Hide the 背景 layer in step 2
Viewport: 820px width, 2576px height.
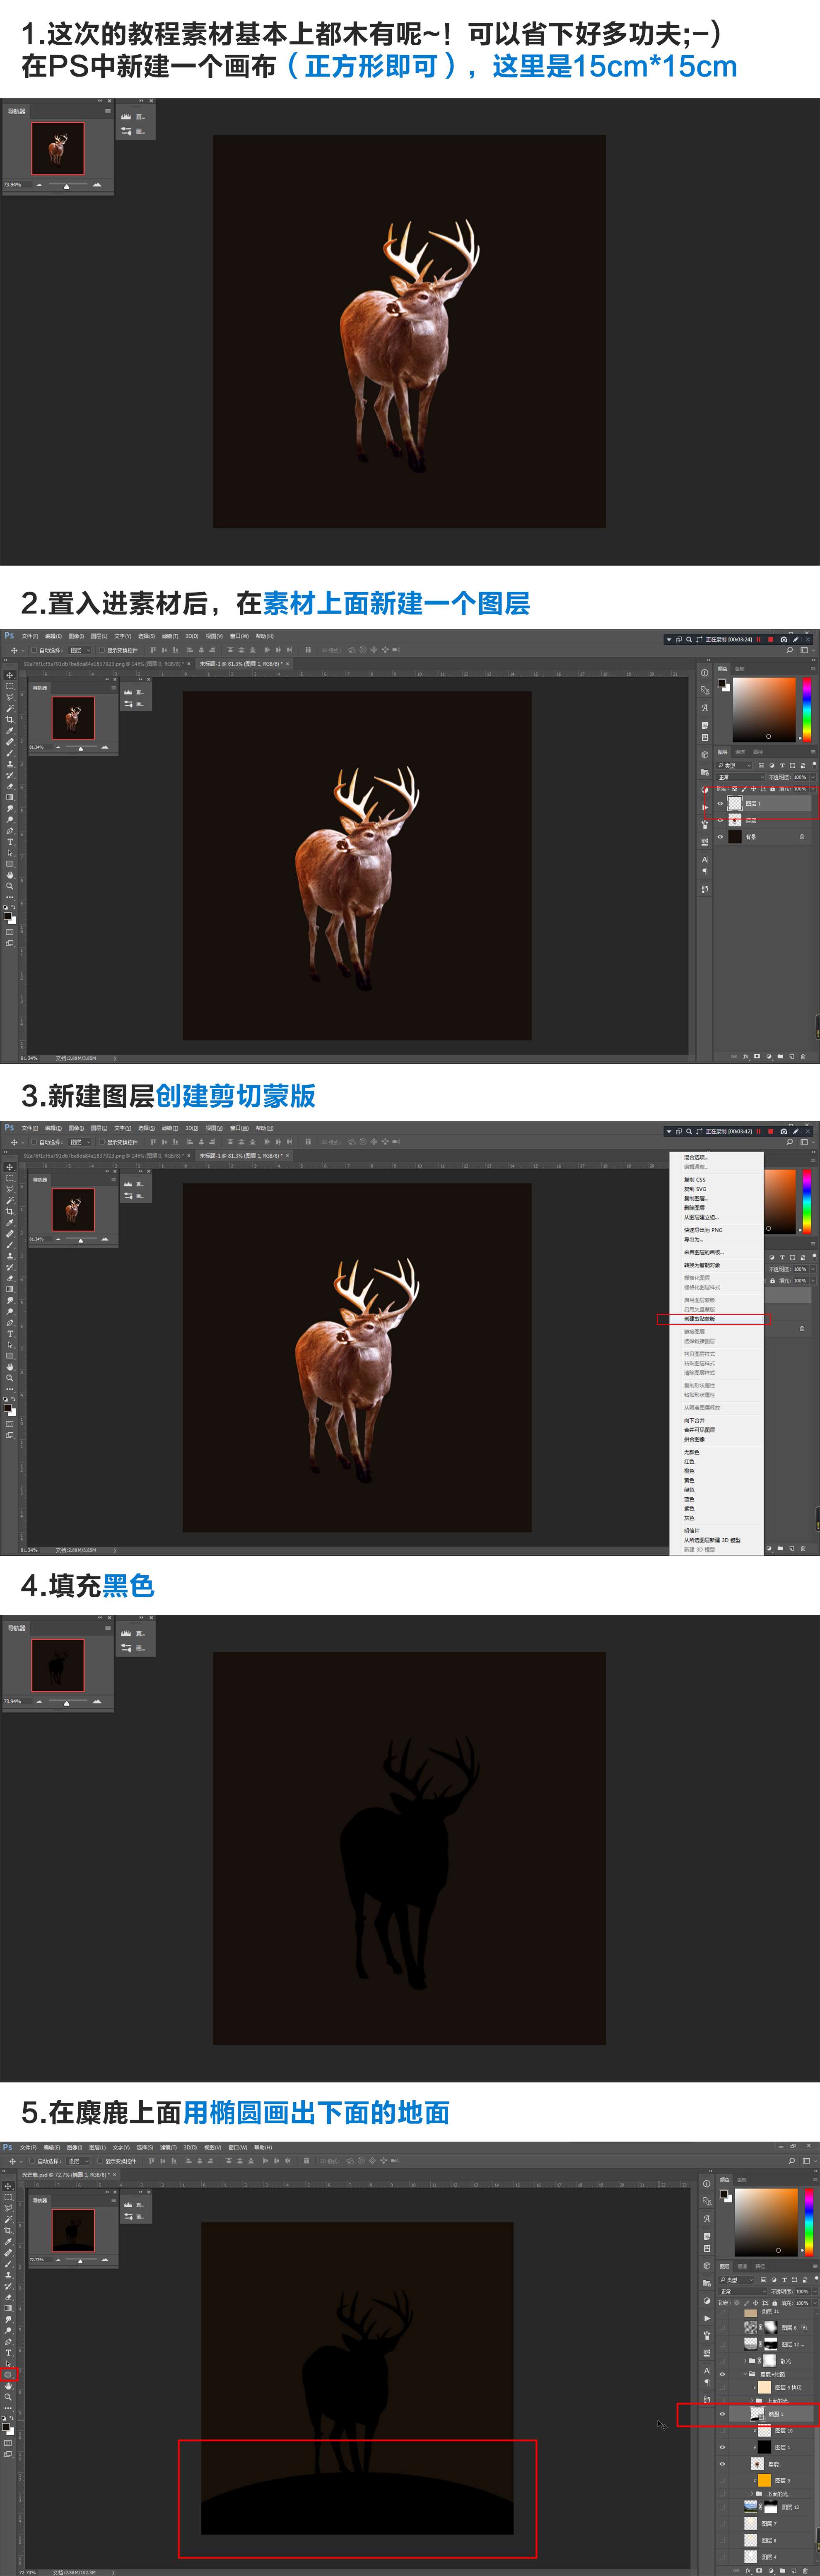click(x=720, y=837)
